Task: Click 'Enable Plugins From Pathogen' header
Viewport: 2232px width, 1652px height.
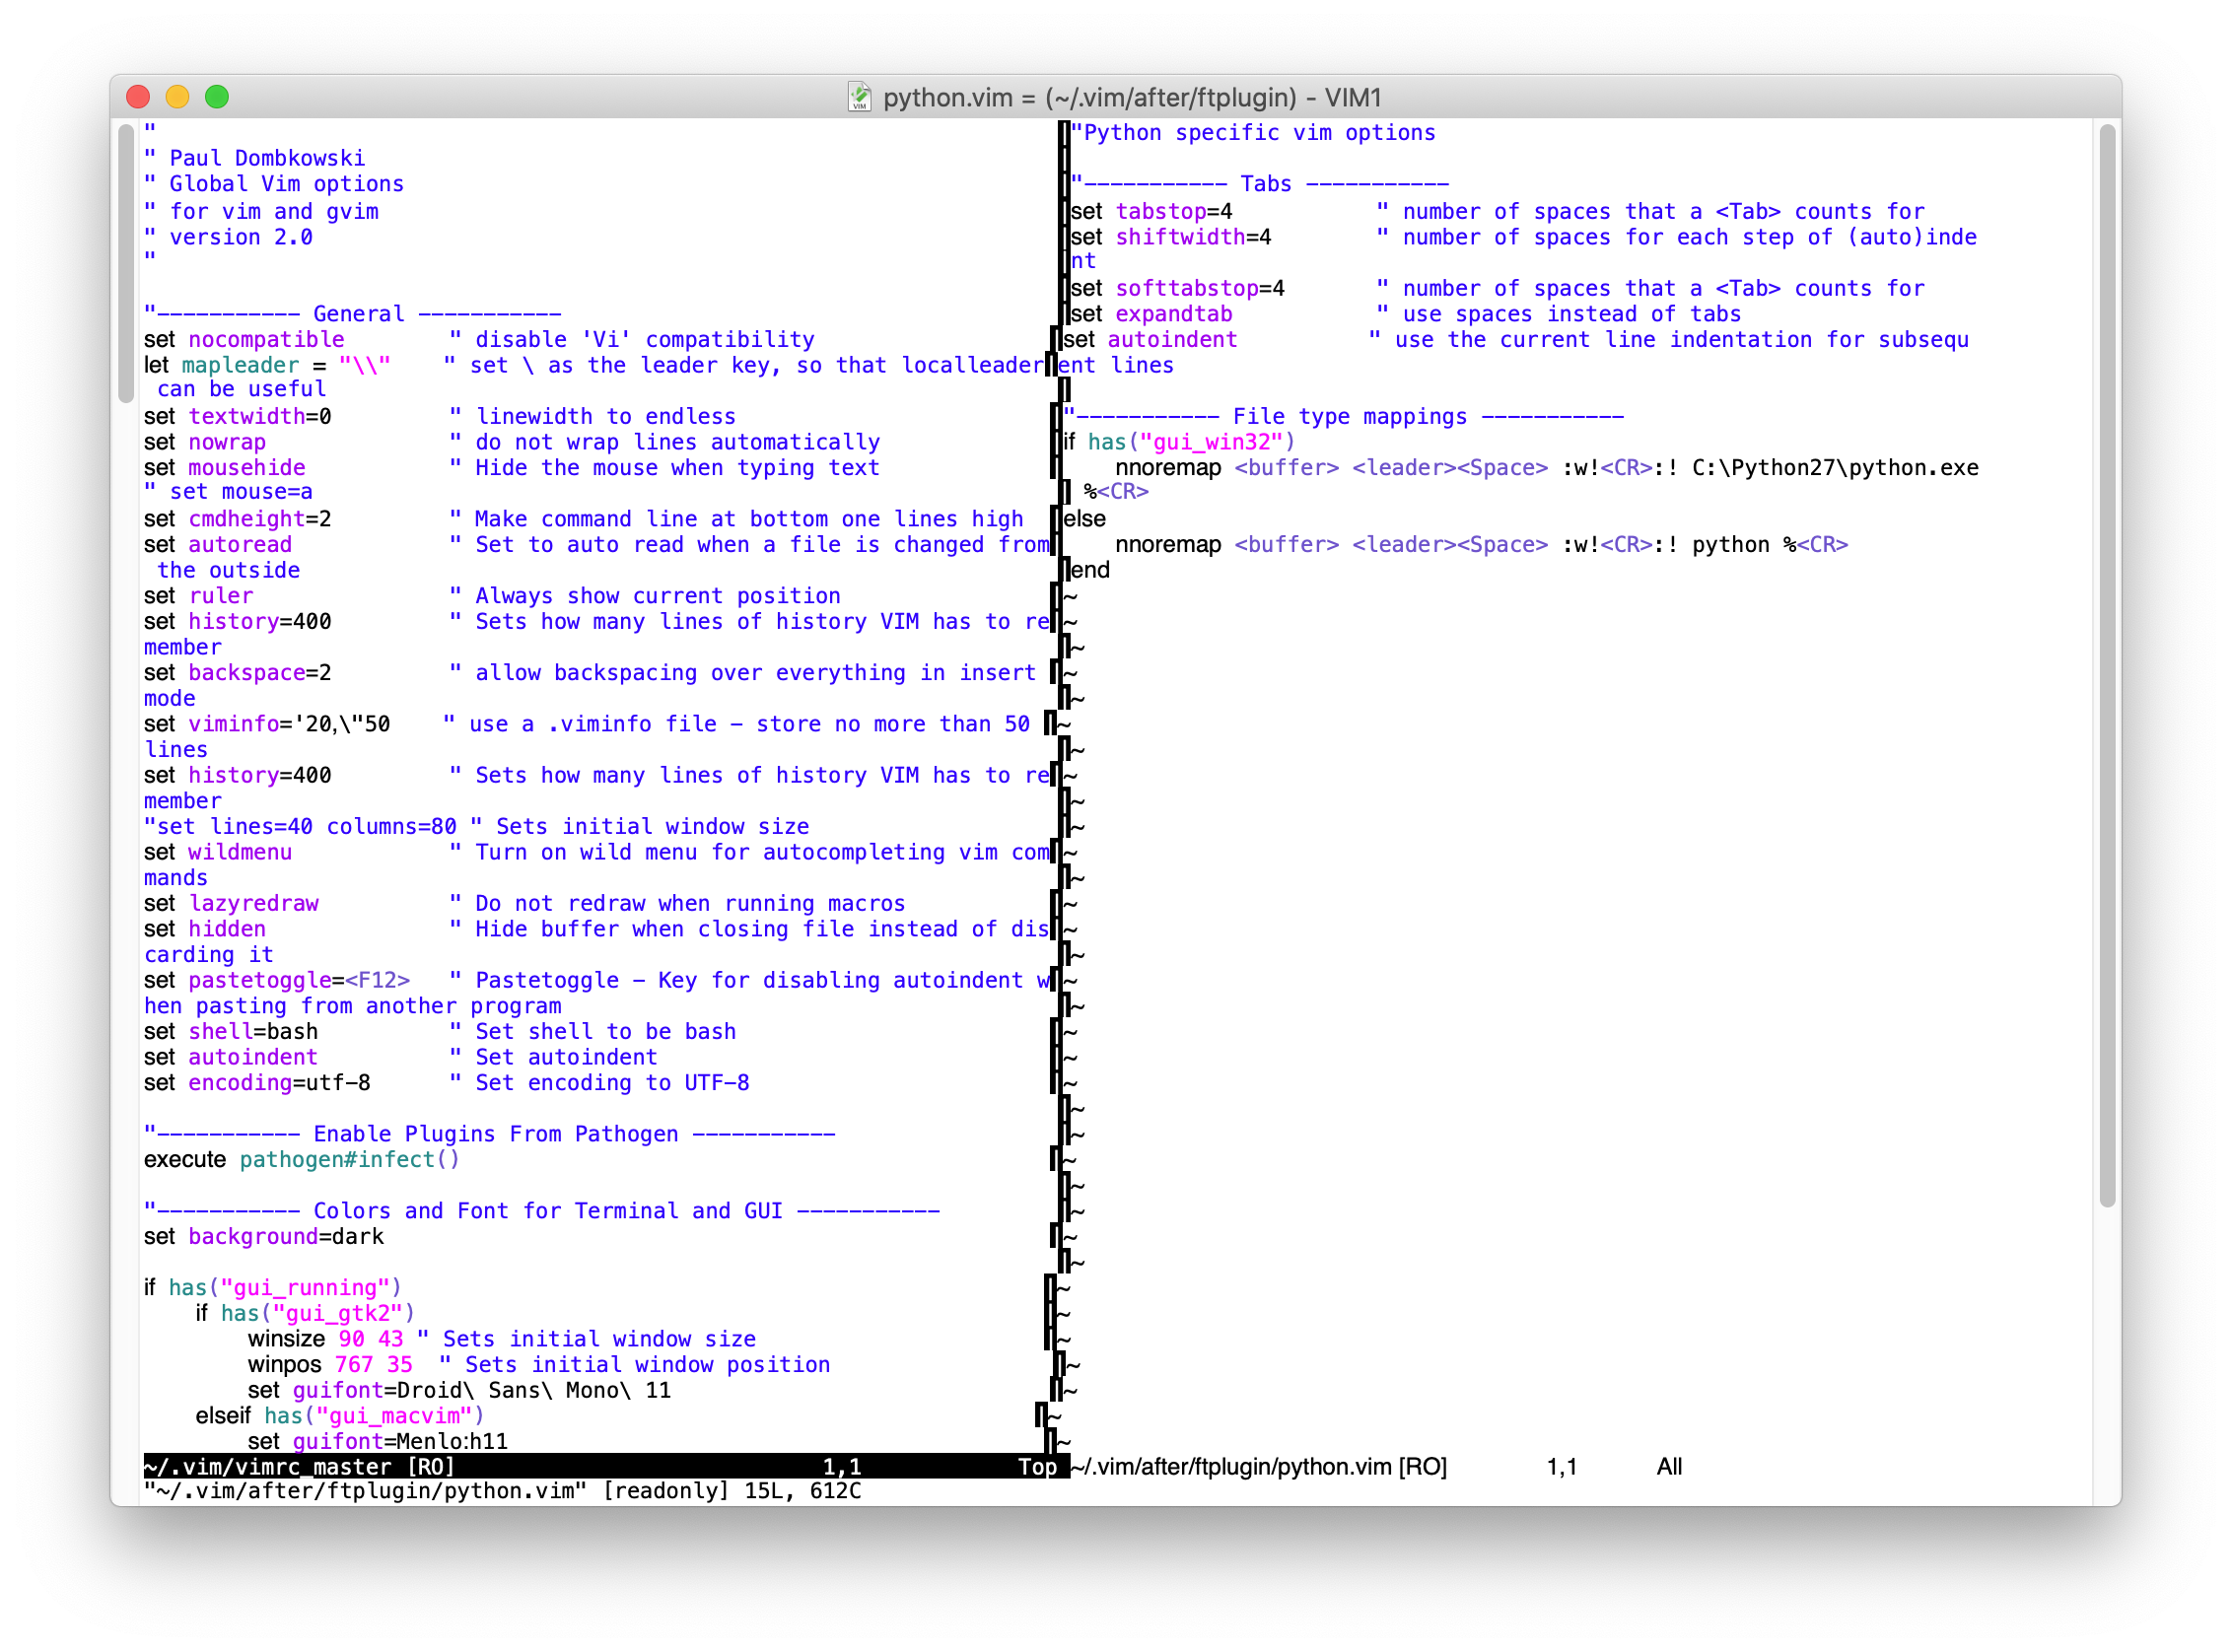Action: tap(490, 1134)
